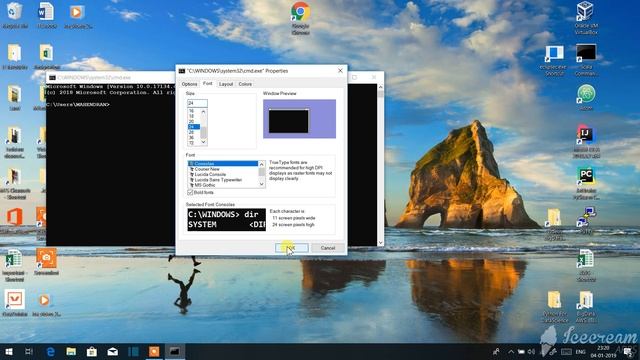This screenshot has width=640, height=360.
Task: Switch to the Options tab
Action: (x=189, y=84)
